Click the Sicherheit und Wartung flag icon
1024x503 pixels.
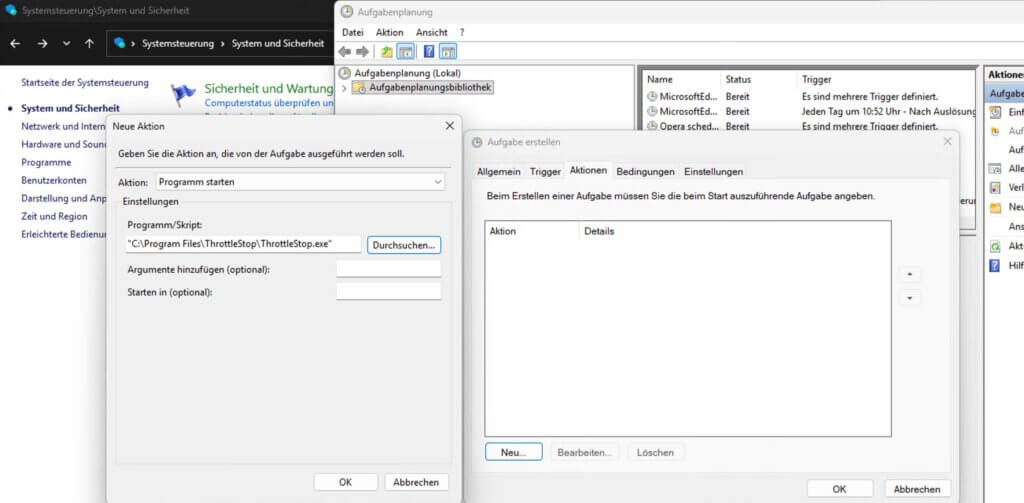tap(184, 95)
